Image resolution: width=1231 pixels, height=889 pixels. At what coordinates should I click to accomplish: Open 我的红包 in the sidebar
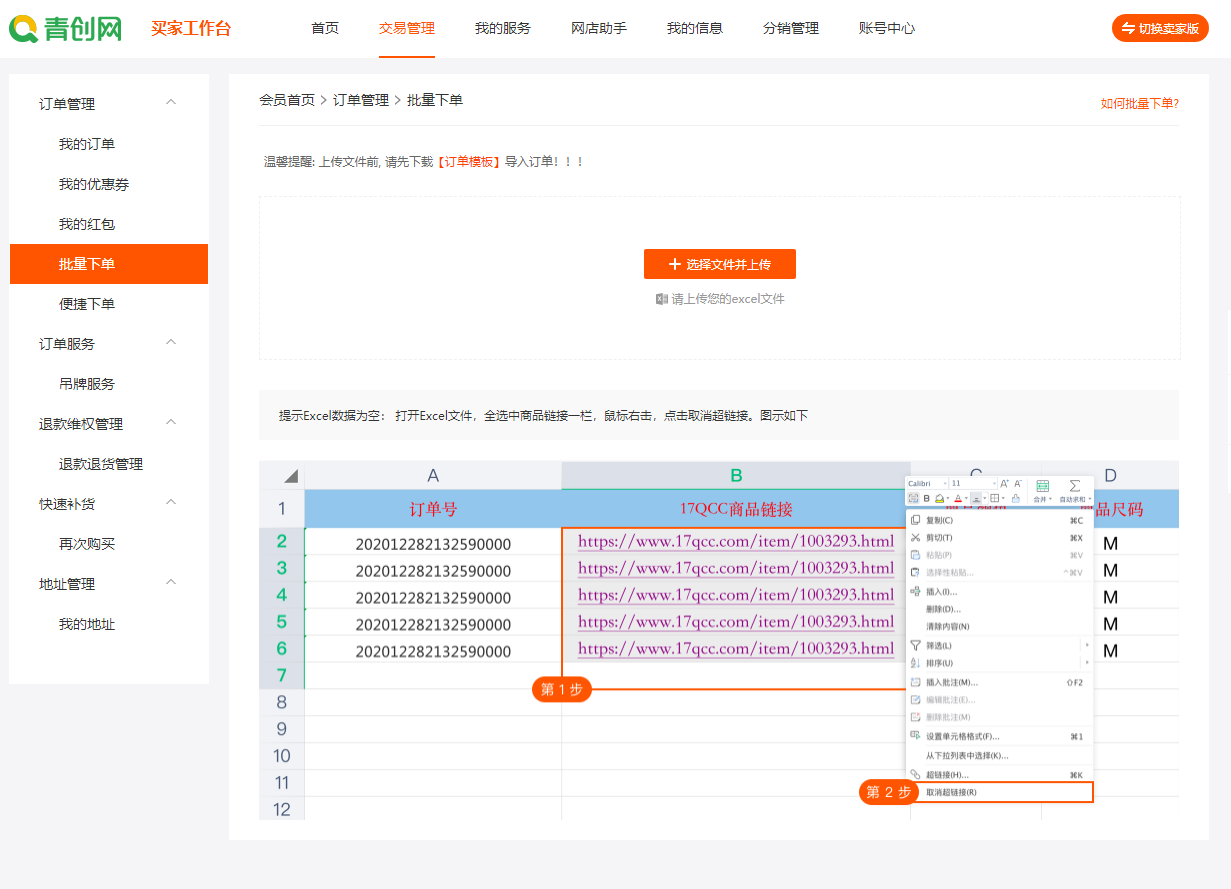pyautogui.click(x=87, y=224)
